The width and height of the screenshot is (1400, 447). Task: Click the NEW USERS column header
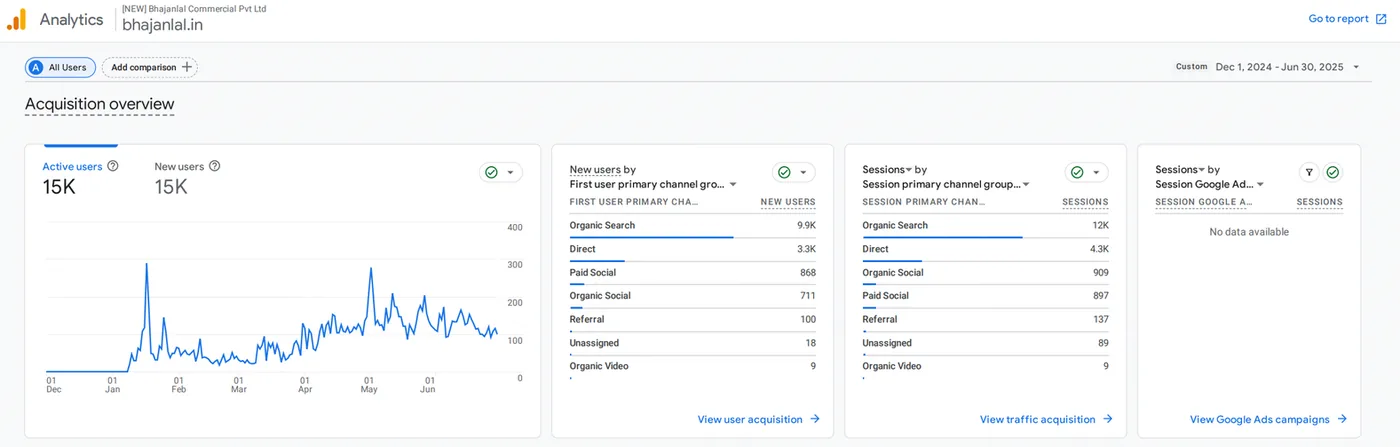coord(788,202)
